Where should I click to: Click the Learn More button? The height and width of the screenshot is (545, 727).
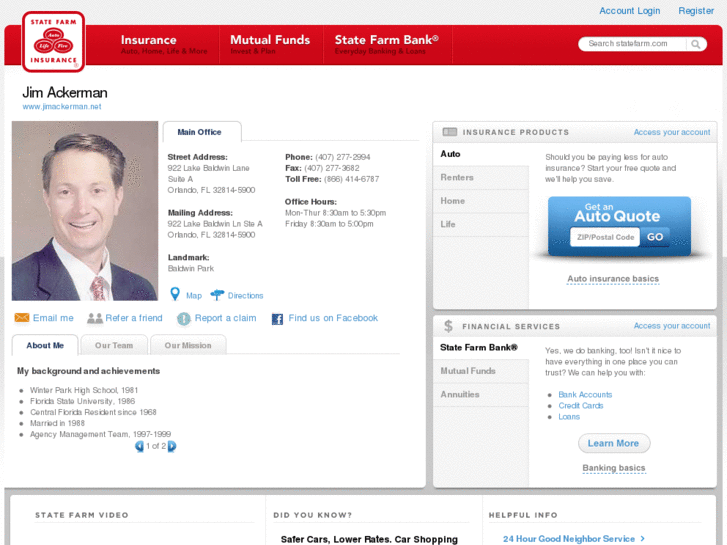pyautogui.click(x=614, y=443)
